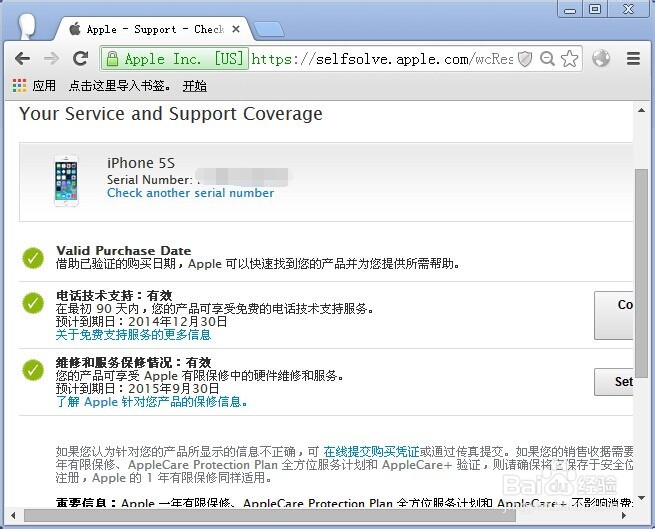Select the Apple - Support - Check tab

tap(155, 29)
